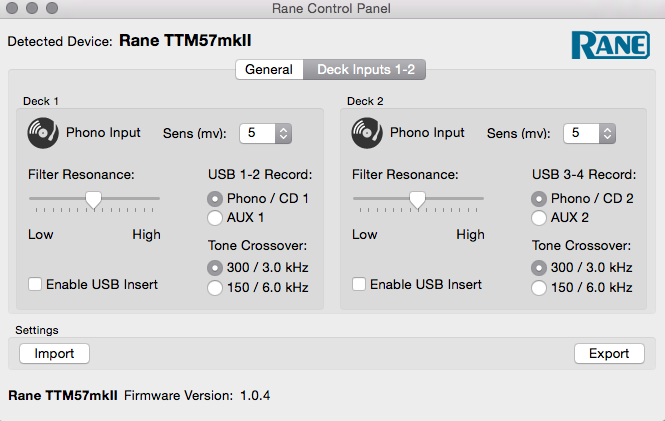The image size is (665, 421).
Task: Select 300 / 3.0 kHz crossover on Deck 2
Action: point(538,268)
